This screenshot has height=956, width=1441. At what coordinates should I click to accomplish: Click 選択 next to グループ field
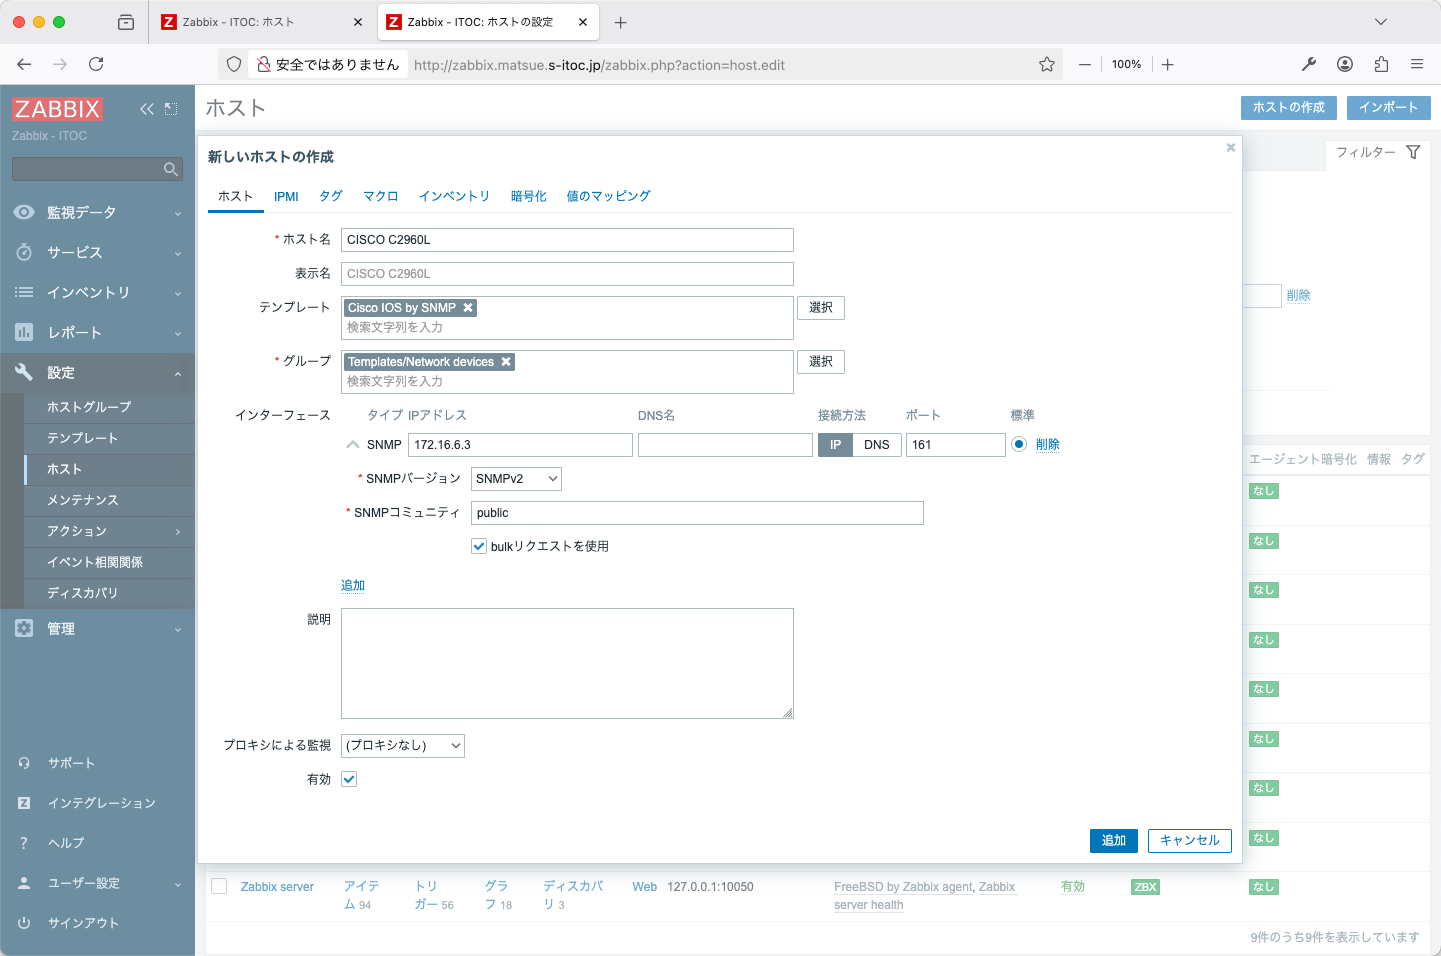pos(821,362)
